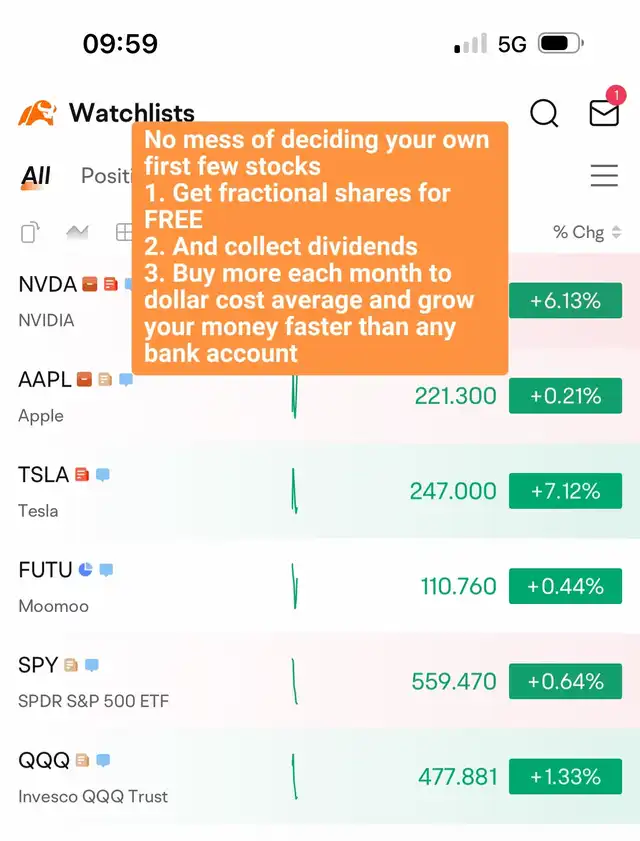Open the search magnifier icon
This screenshot has width=640, height=841.
pyautogui.click(x=544, y=113)
